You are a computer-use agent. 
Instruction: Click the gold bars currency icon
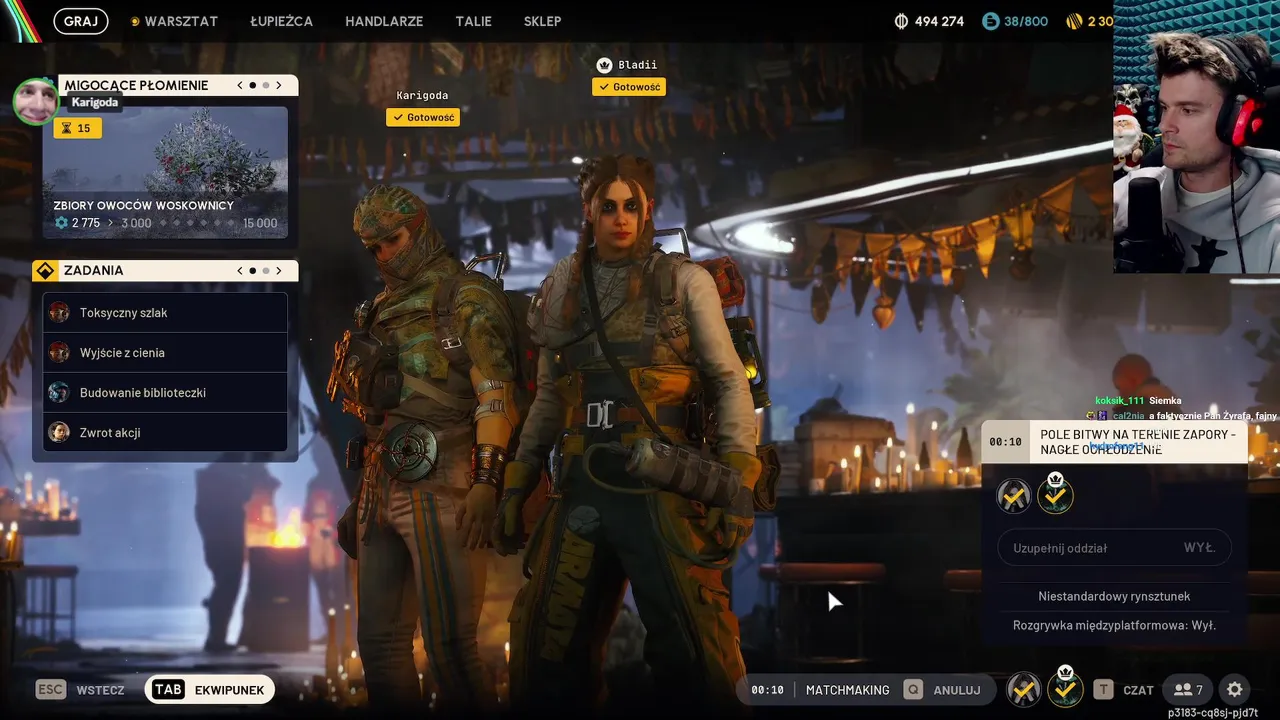(1075, 21)
